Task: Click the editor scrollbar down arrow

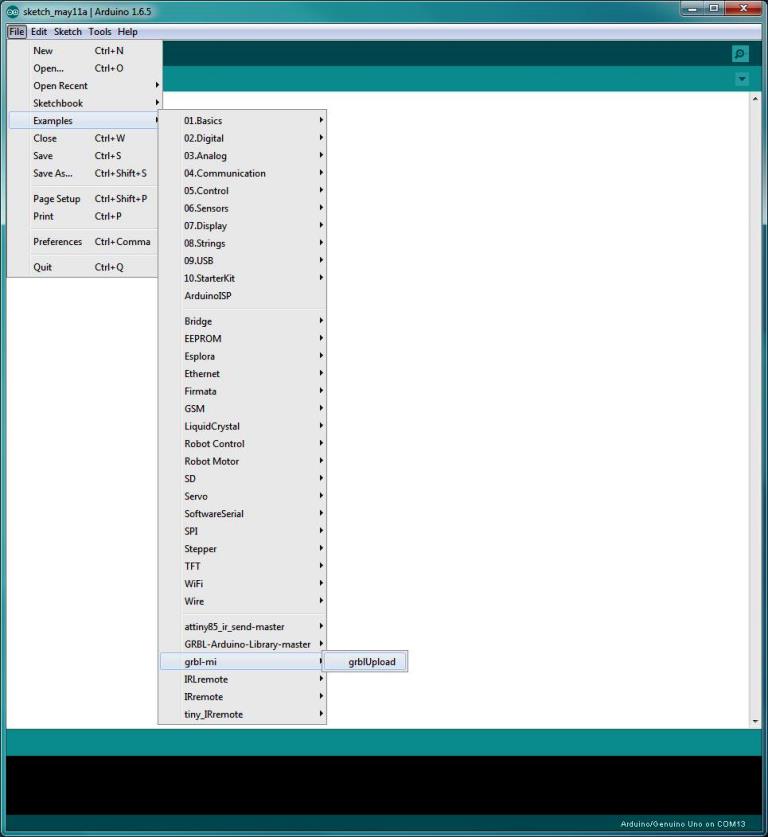Action: coord(755,721)
